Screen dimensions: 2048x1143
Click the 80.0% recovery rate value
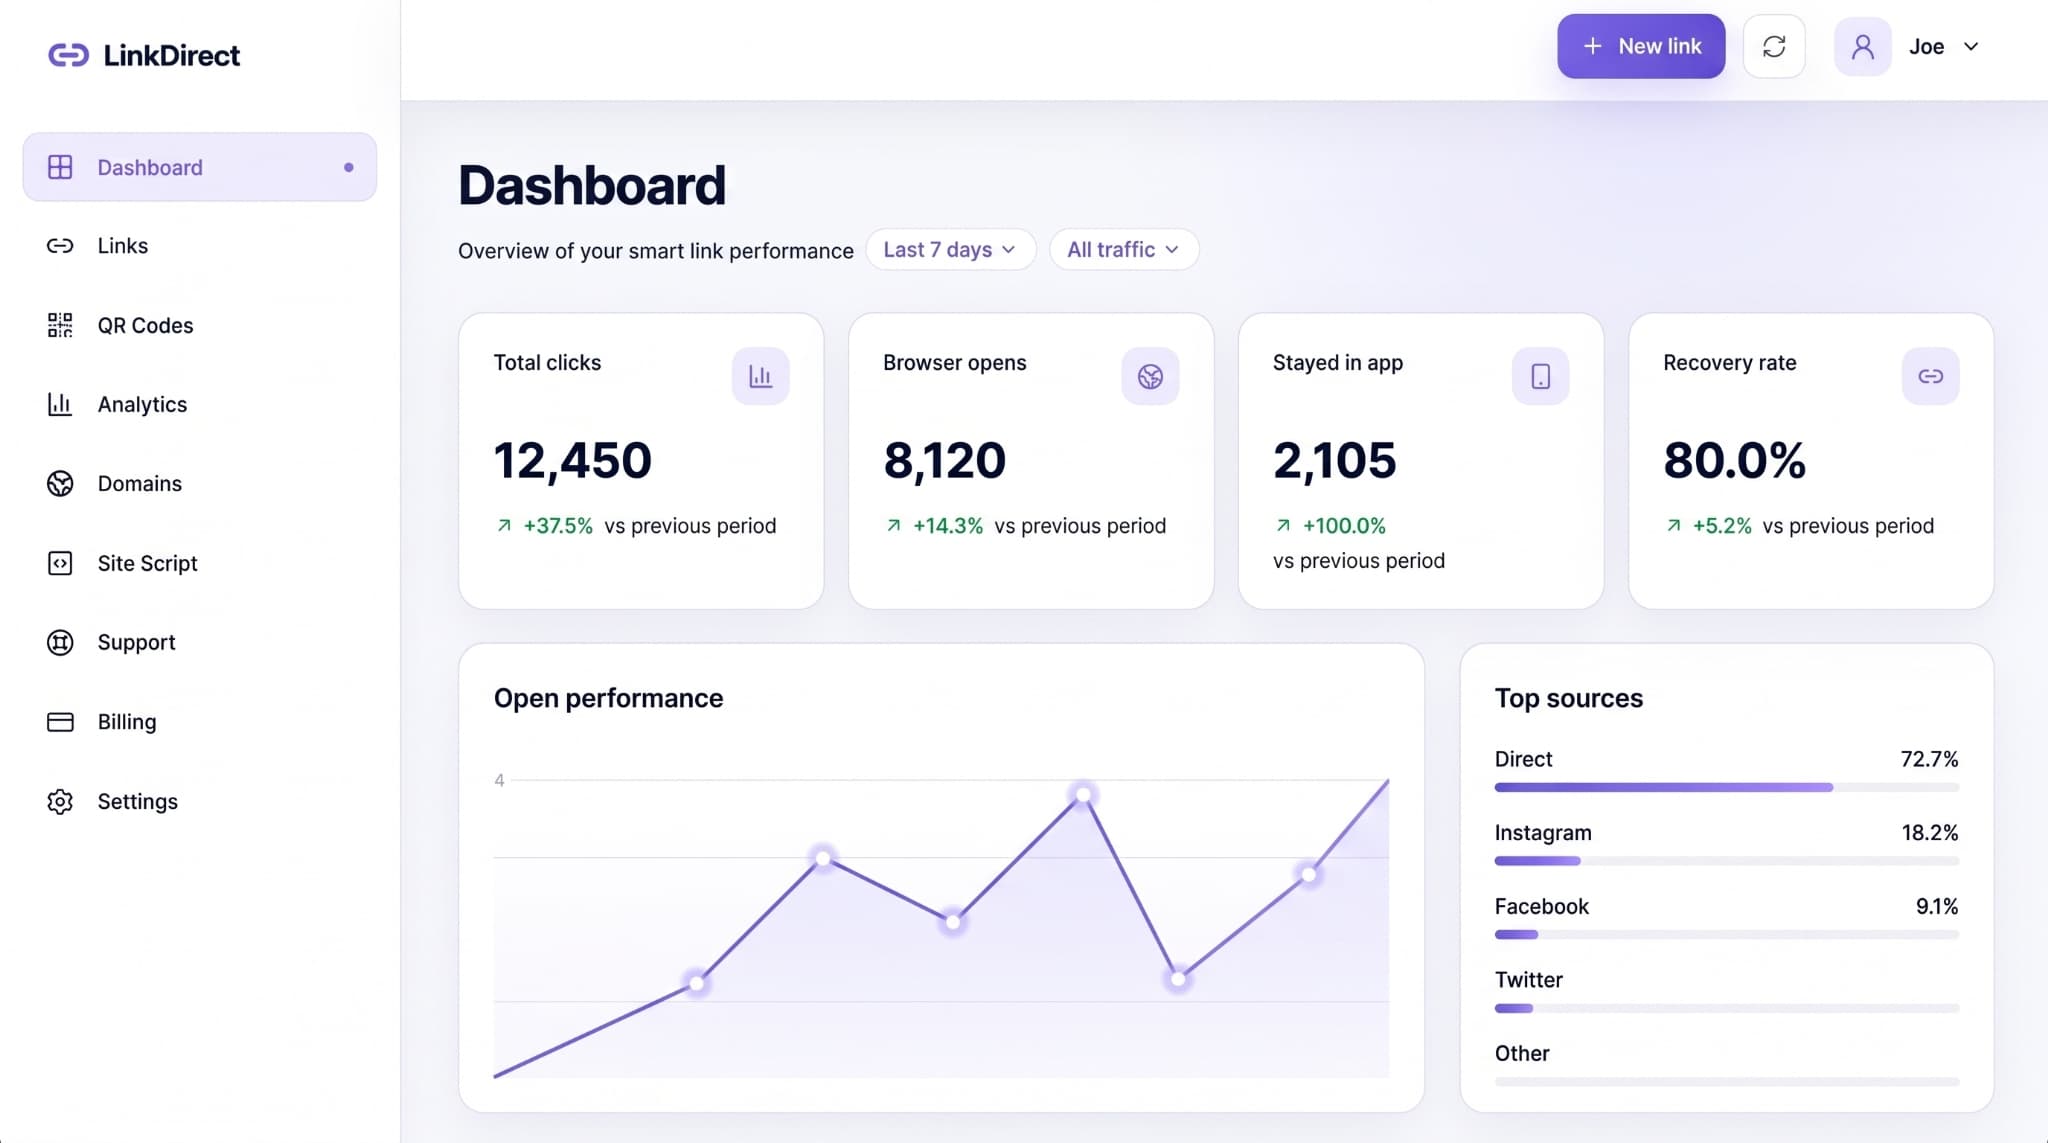[1734, 460]
